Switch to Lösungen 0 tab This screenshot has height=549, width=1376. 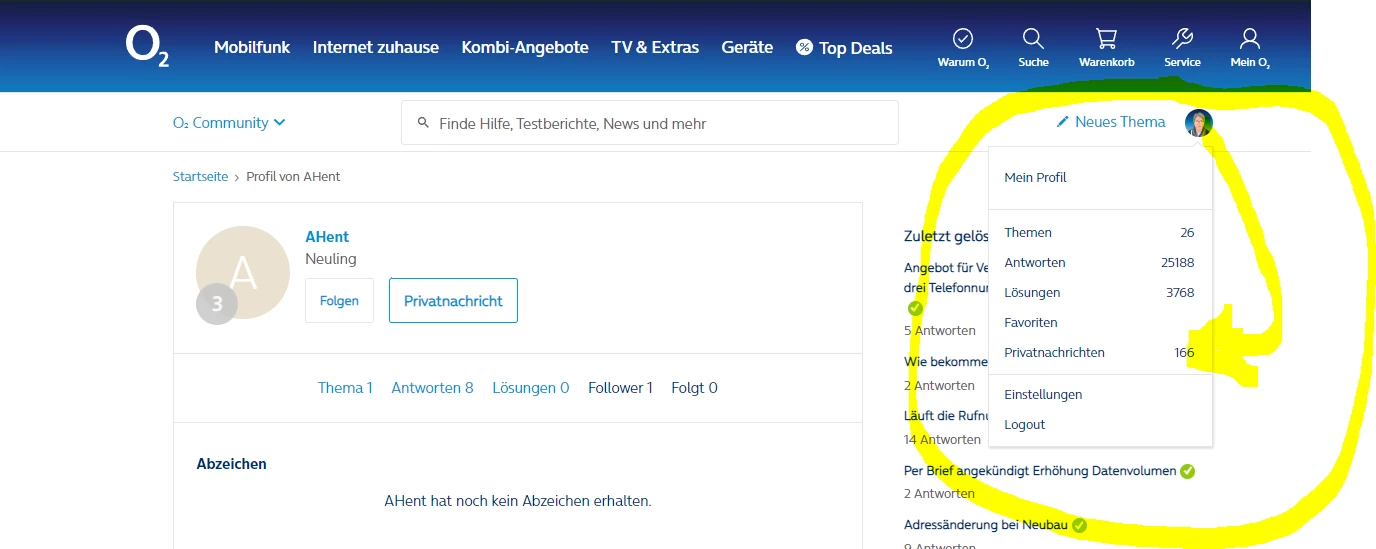click(531, 387)
